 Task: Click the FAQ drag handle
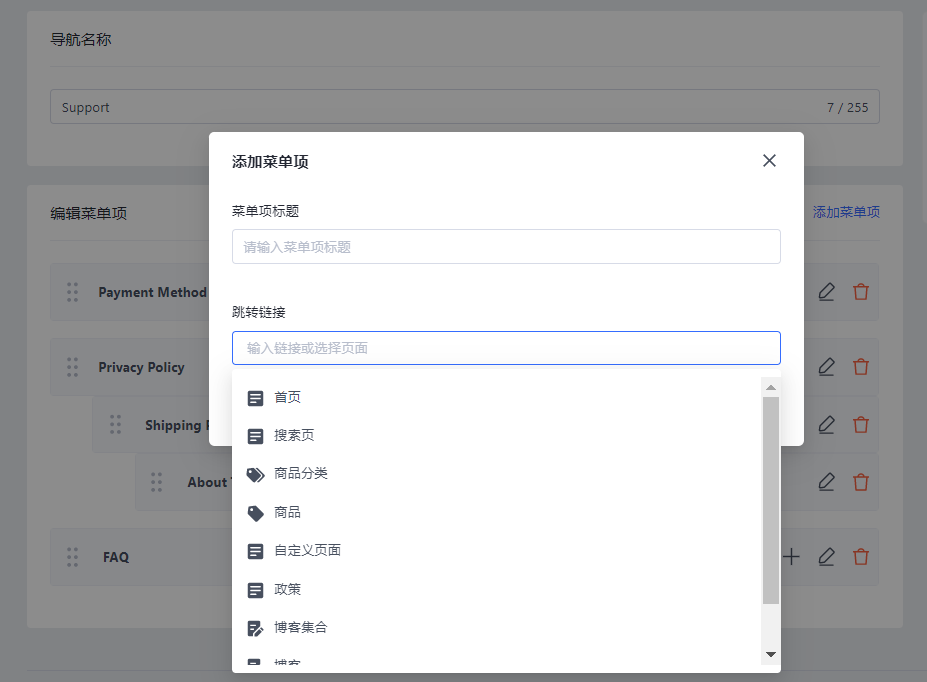point(72,557)
